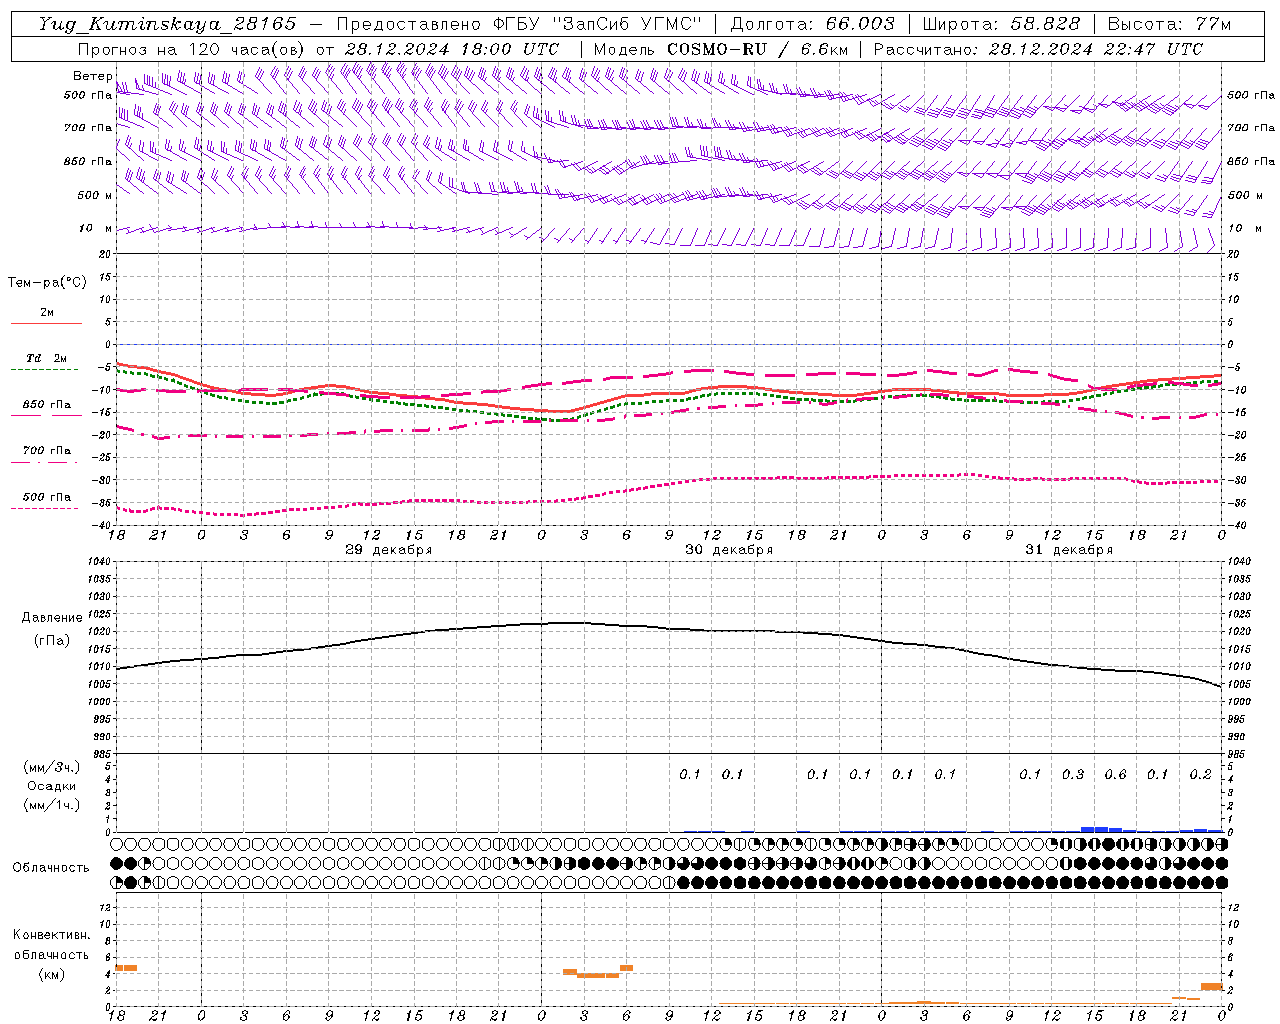Click the 31 декабря date label
1280x1024 pixels.
1068,550
